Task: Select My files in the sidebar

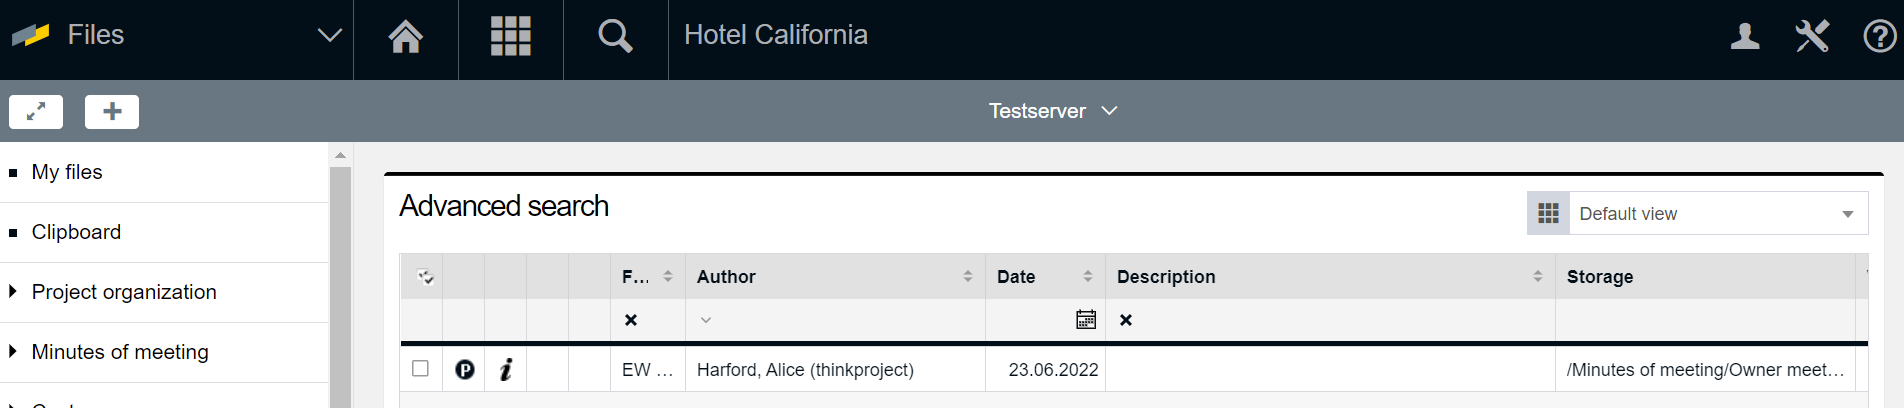Action: tap(67, 172)
